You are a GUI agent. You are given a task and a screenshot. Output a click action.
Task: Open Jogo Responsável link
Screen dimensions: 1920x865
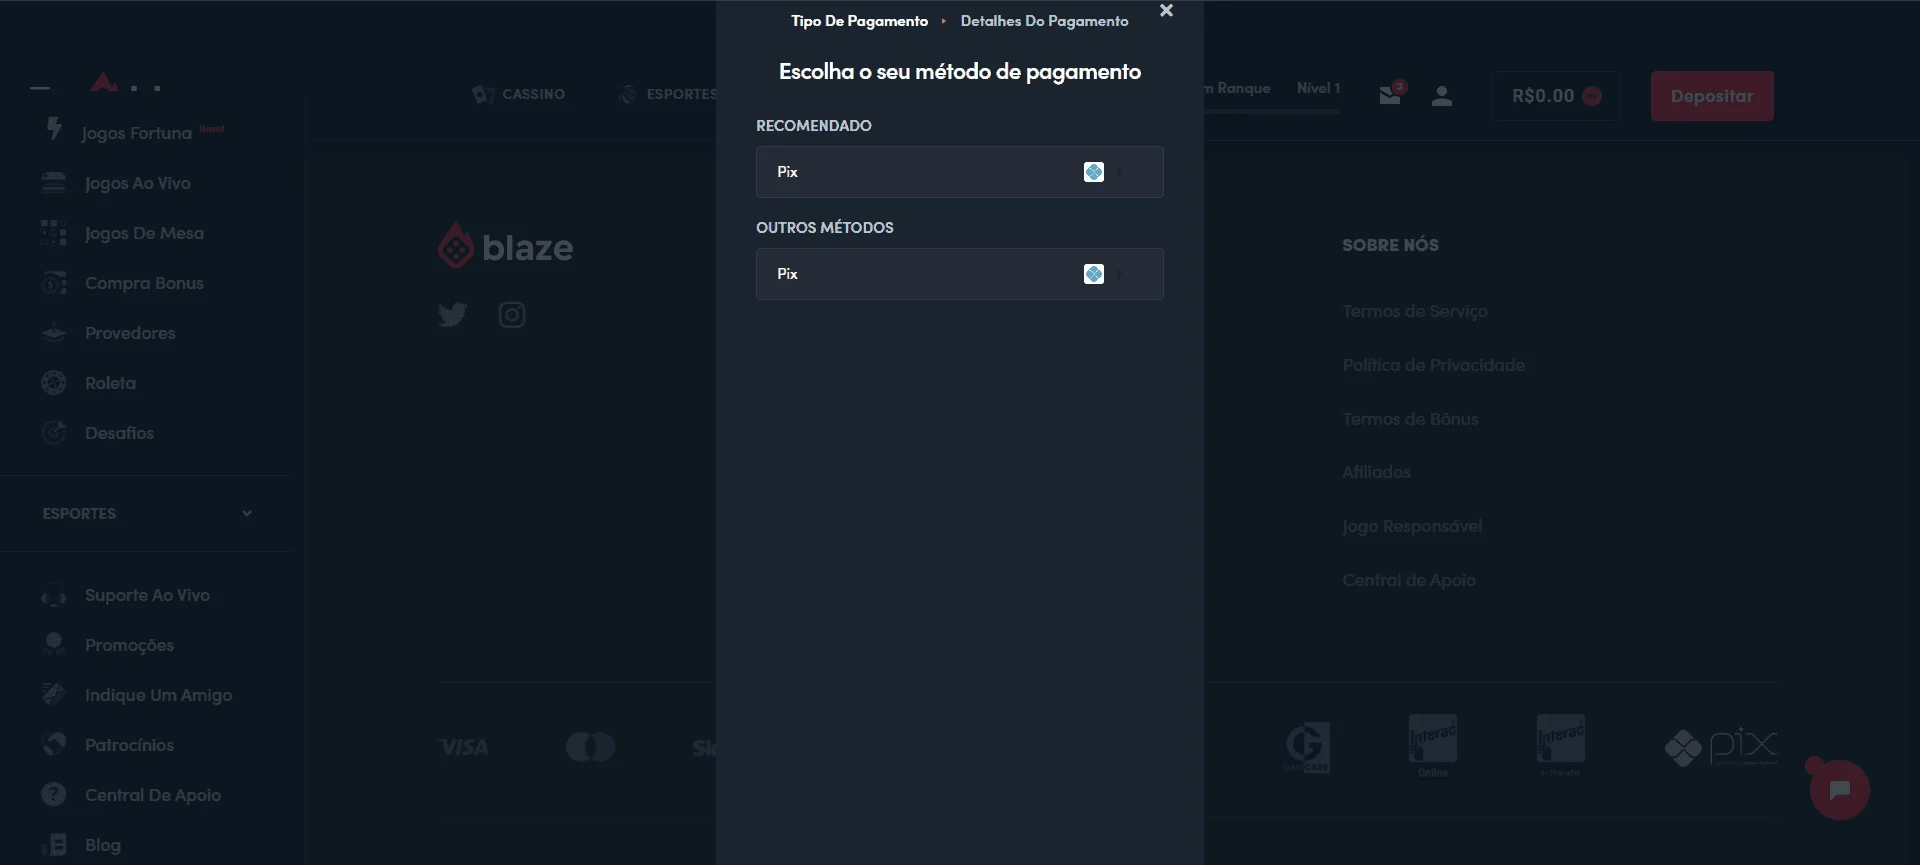(x=1412, y=526)
